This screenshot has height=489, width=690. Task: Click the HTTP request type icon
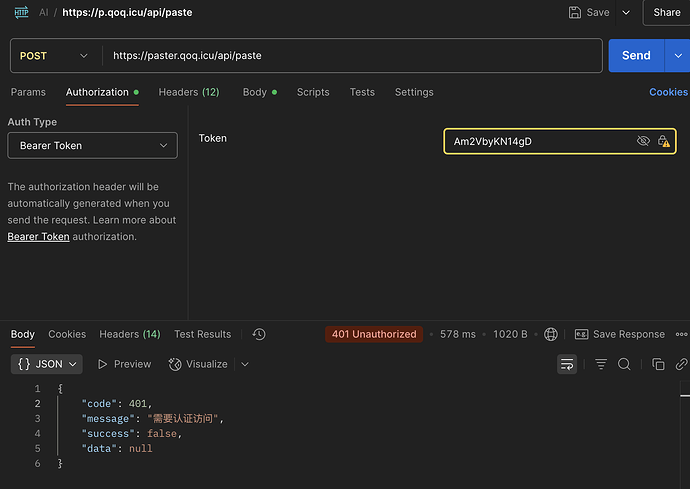coord(21,12)
